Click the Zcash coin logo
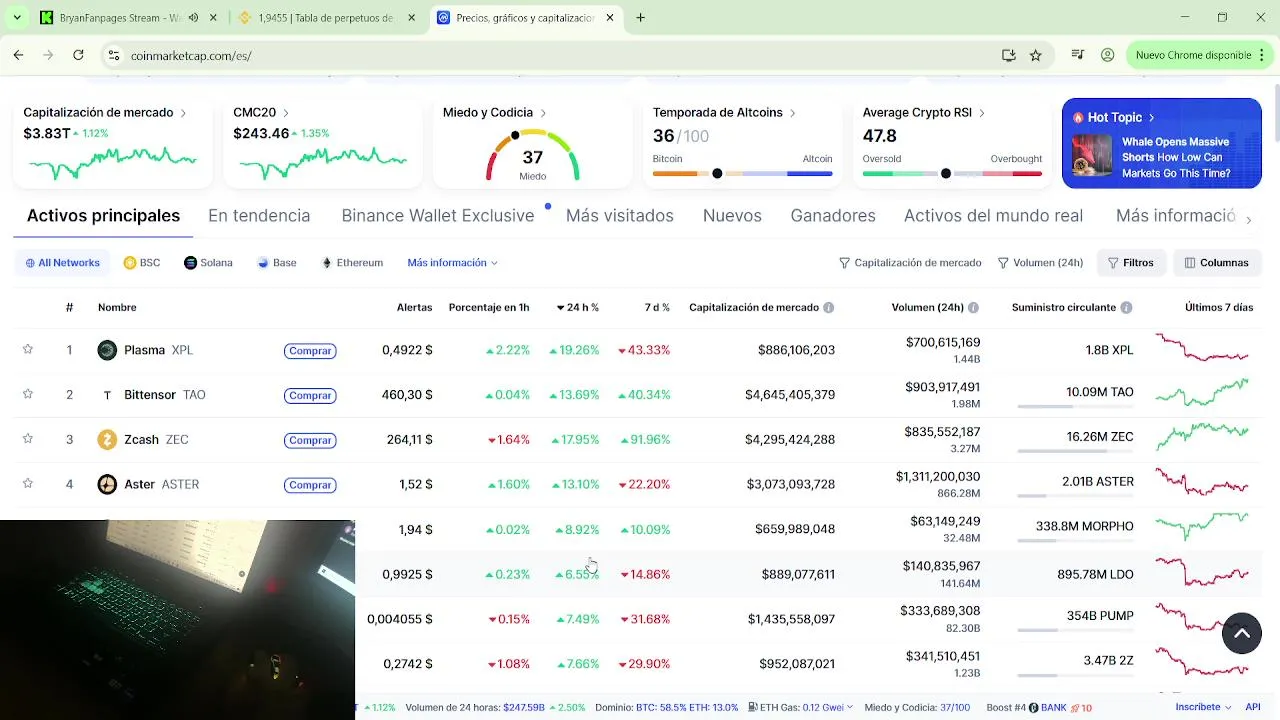Image resolution: width=1280 pixels, height=720 pixels. pos(107,440)
